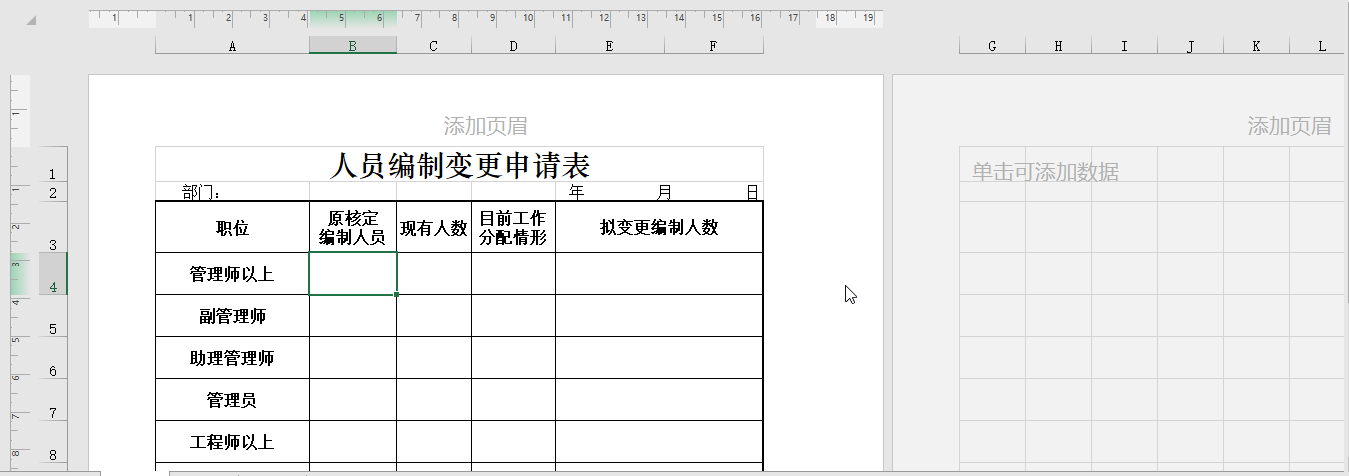Click the 工程师以上 cell

(x=232, y=442)
